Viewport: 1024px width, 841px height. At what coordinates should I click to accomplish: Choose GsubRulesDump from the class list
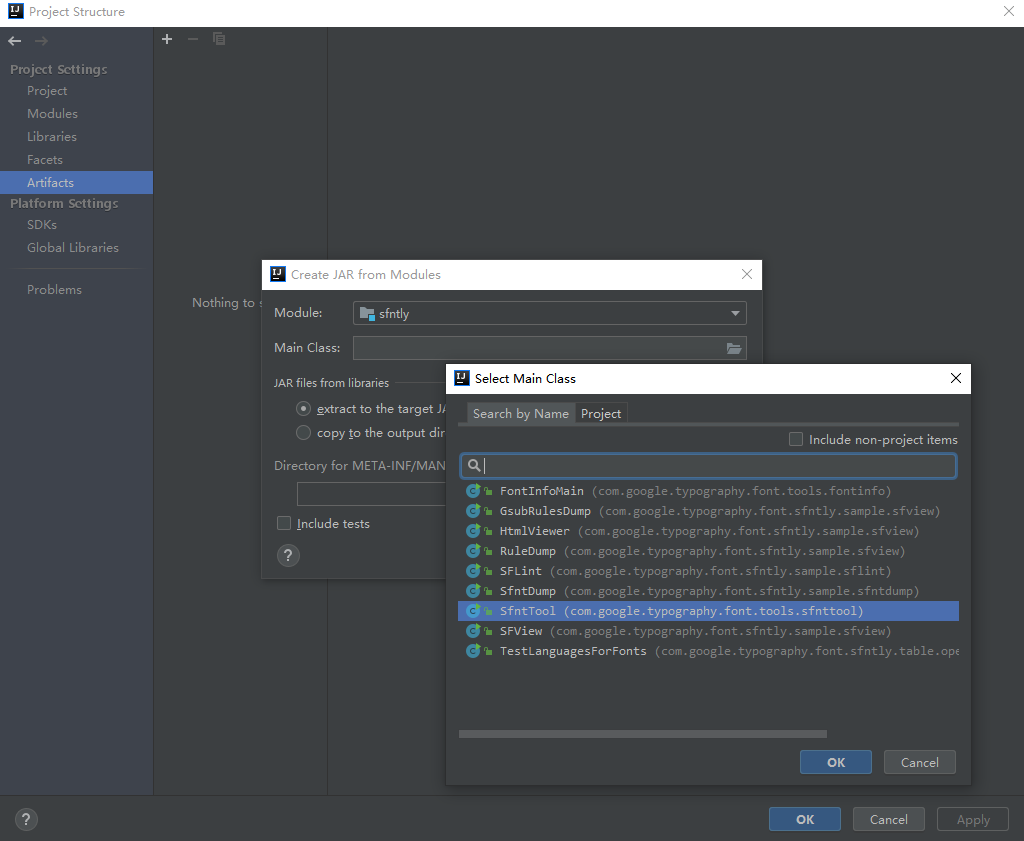pos(545,511)
